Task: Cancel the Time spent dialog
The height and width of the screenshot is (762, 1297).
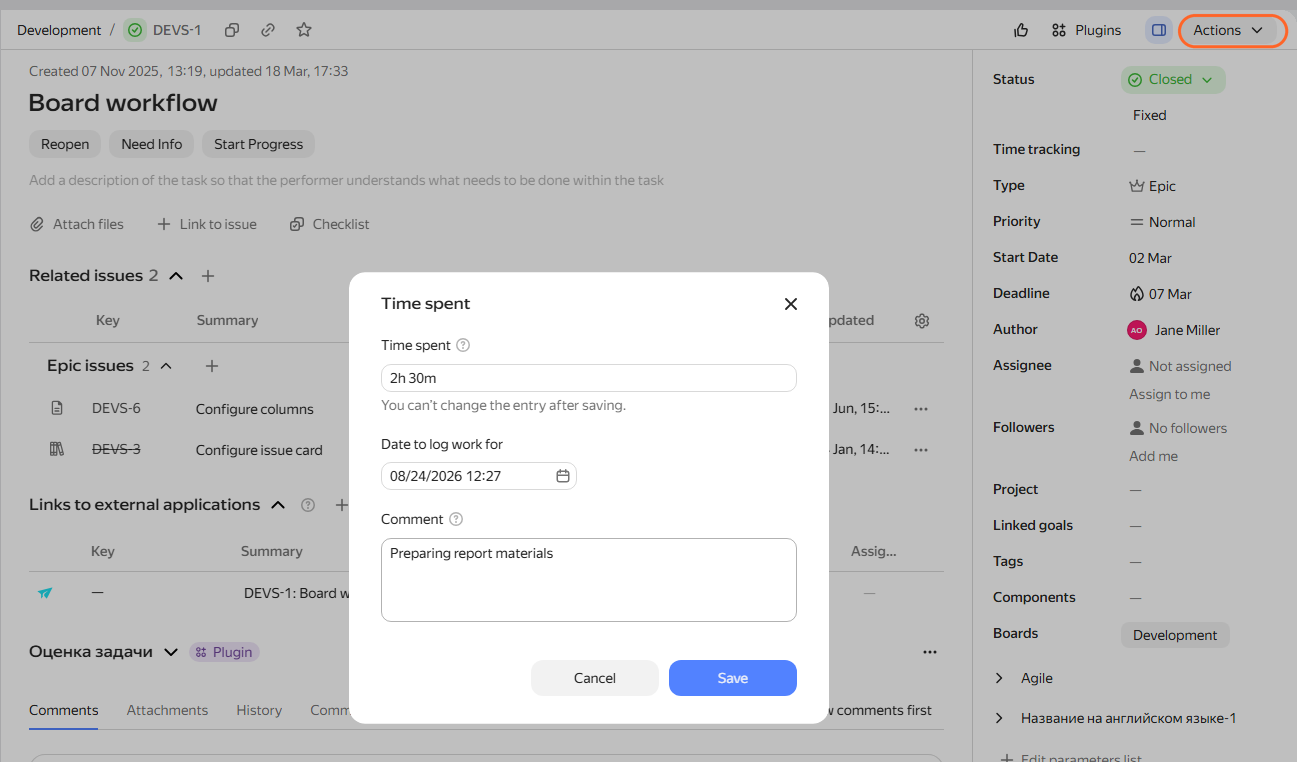Action: 595,678
